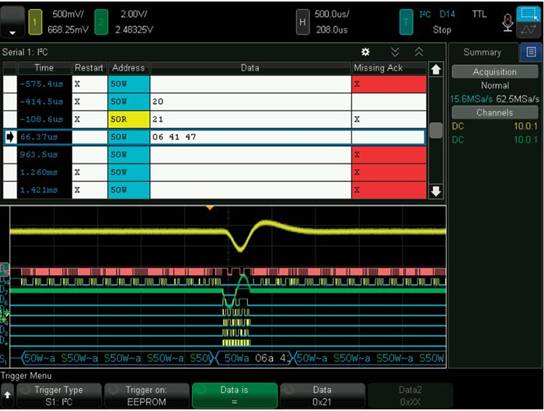This screenshot has height=411, width=544.
Task: Open the Serial 1 I²C settings gear
Action: coord(365,52)
